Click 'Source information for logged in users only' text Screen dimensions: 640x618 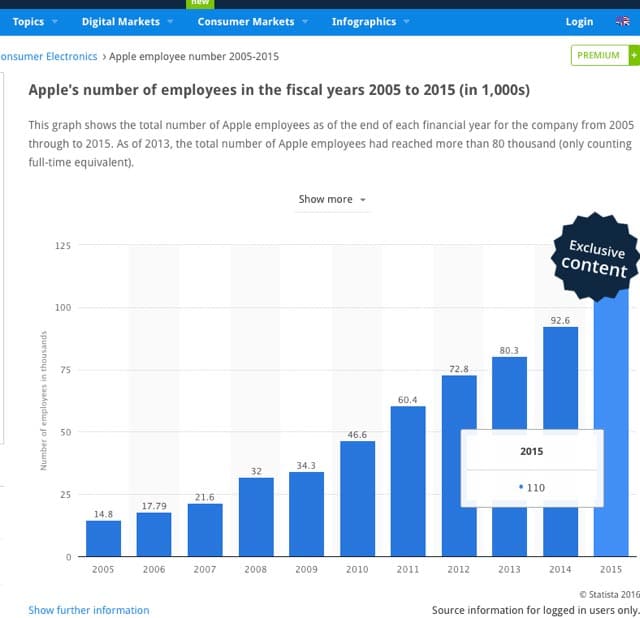536,610
